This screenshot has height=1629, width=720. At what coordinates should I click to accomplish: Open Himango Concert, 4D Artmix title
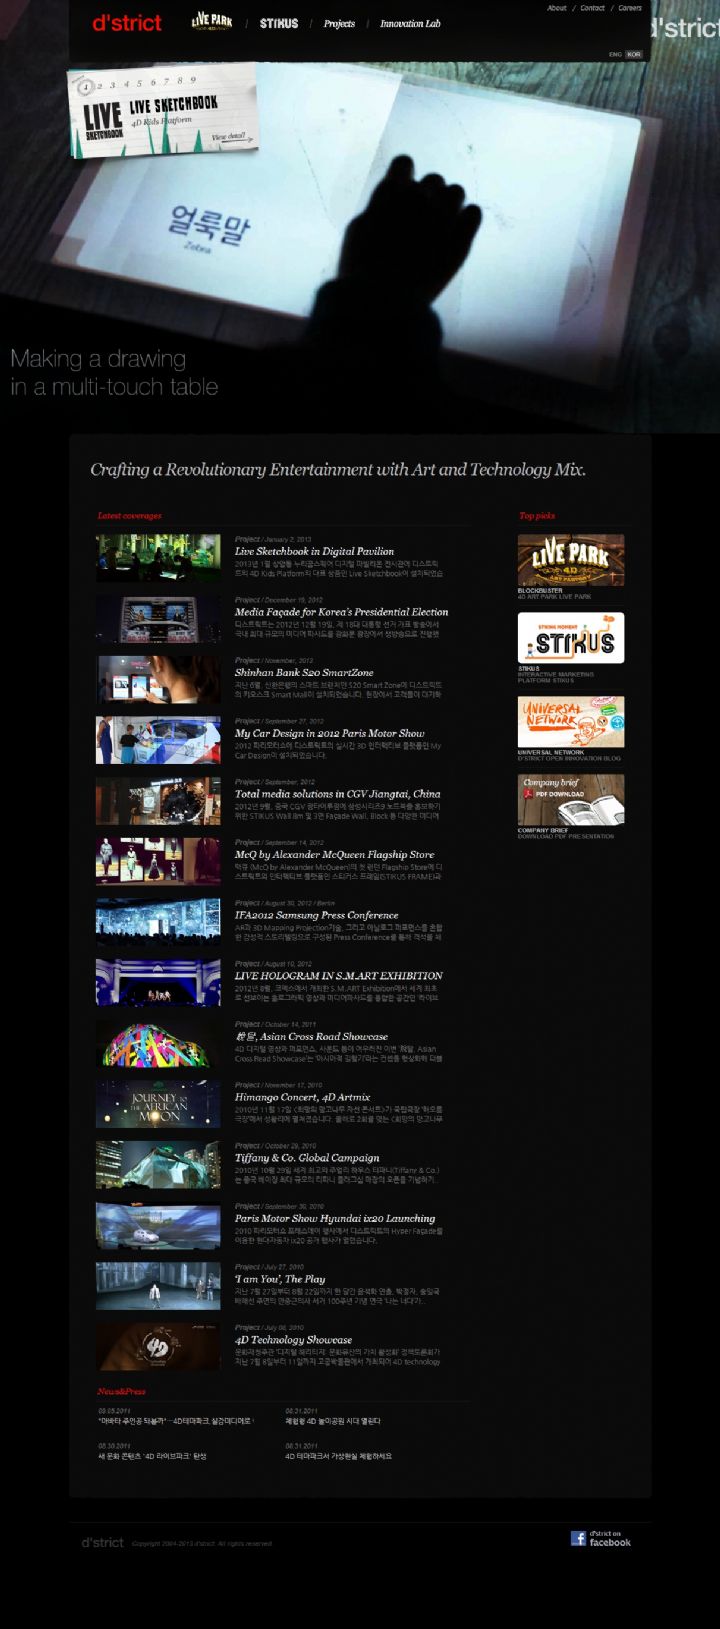coord(303,1097)
